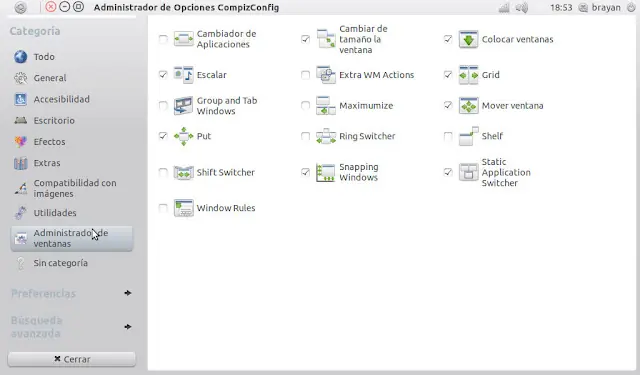Check the Shelf plugin checkbox

(x=448, y=136)
